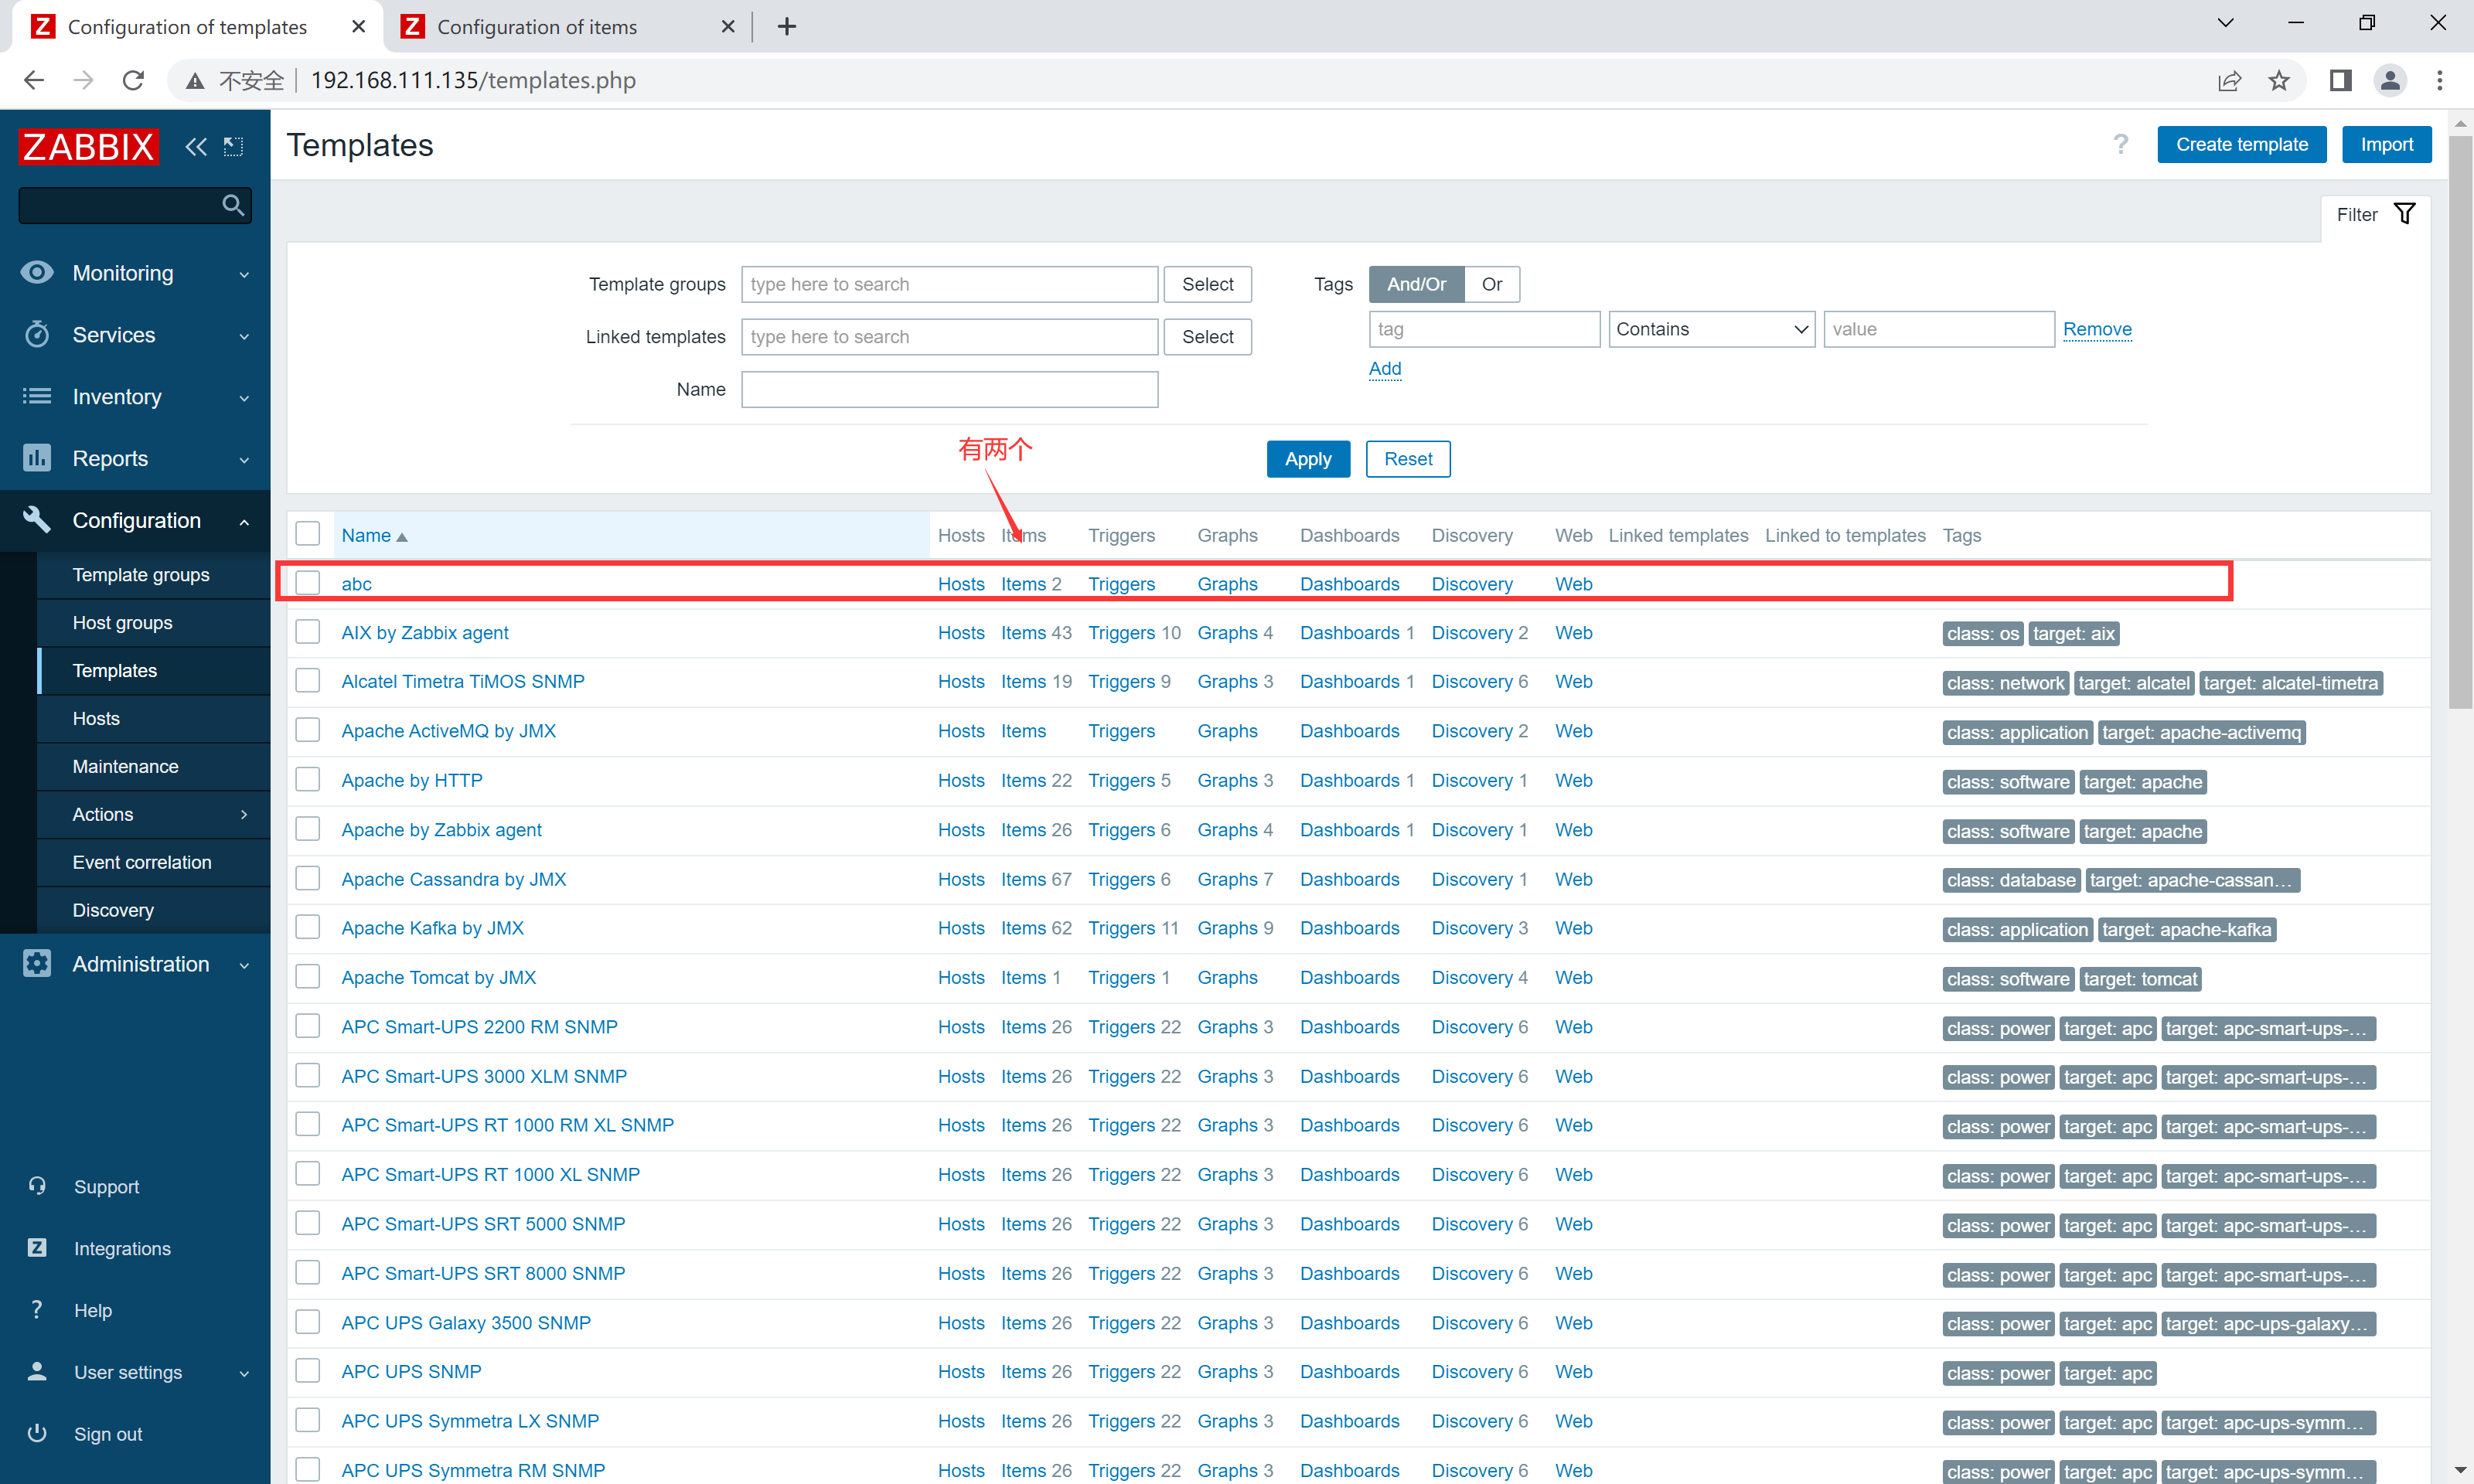Check the box for the abc template
2474x1484 pixels.
pos(307,583)
